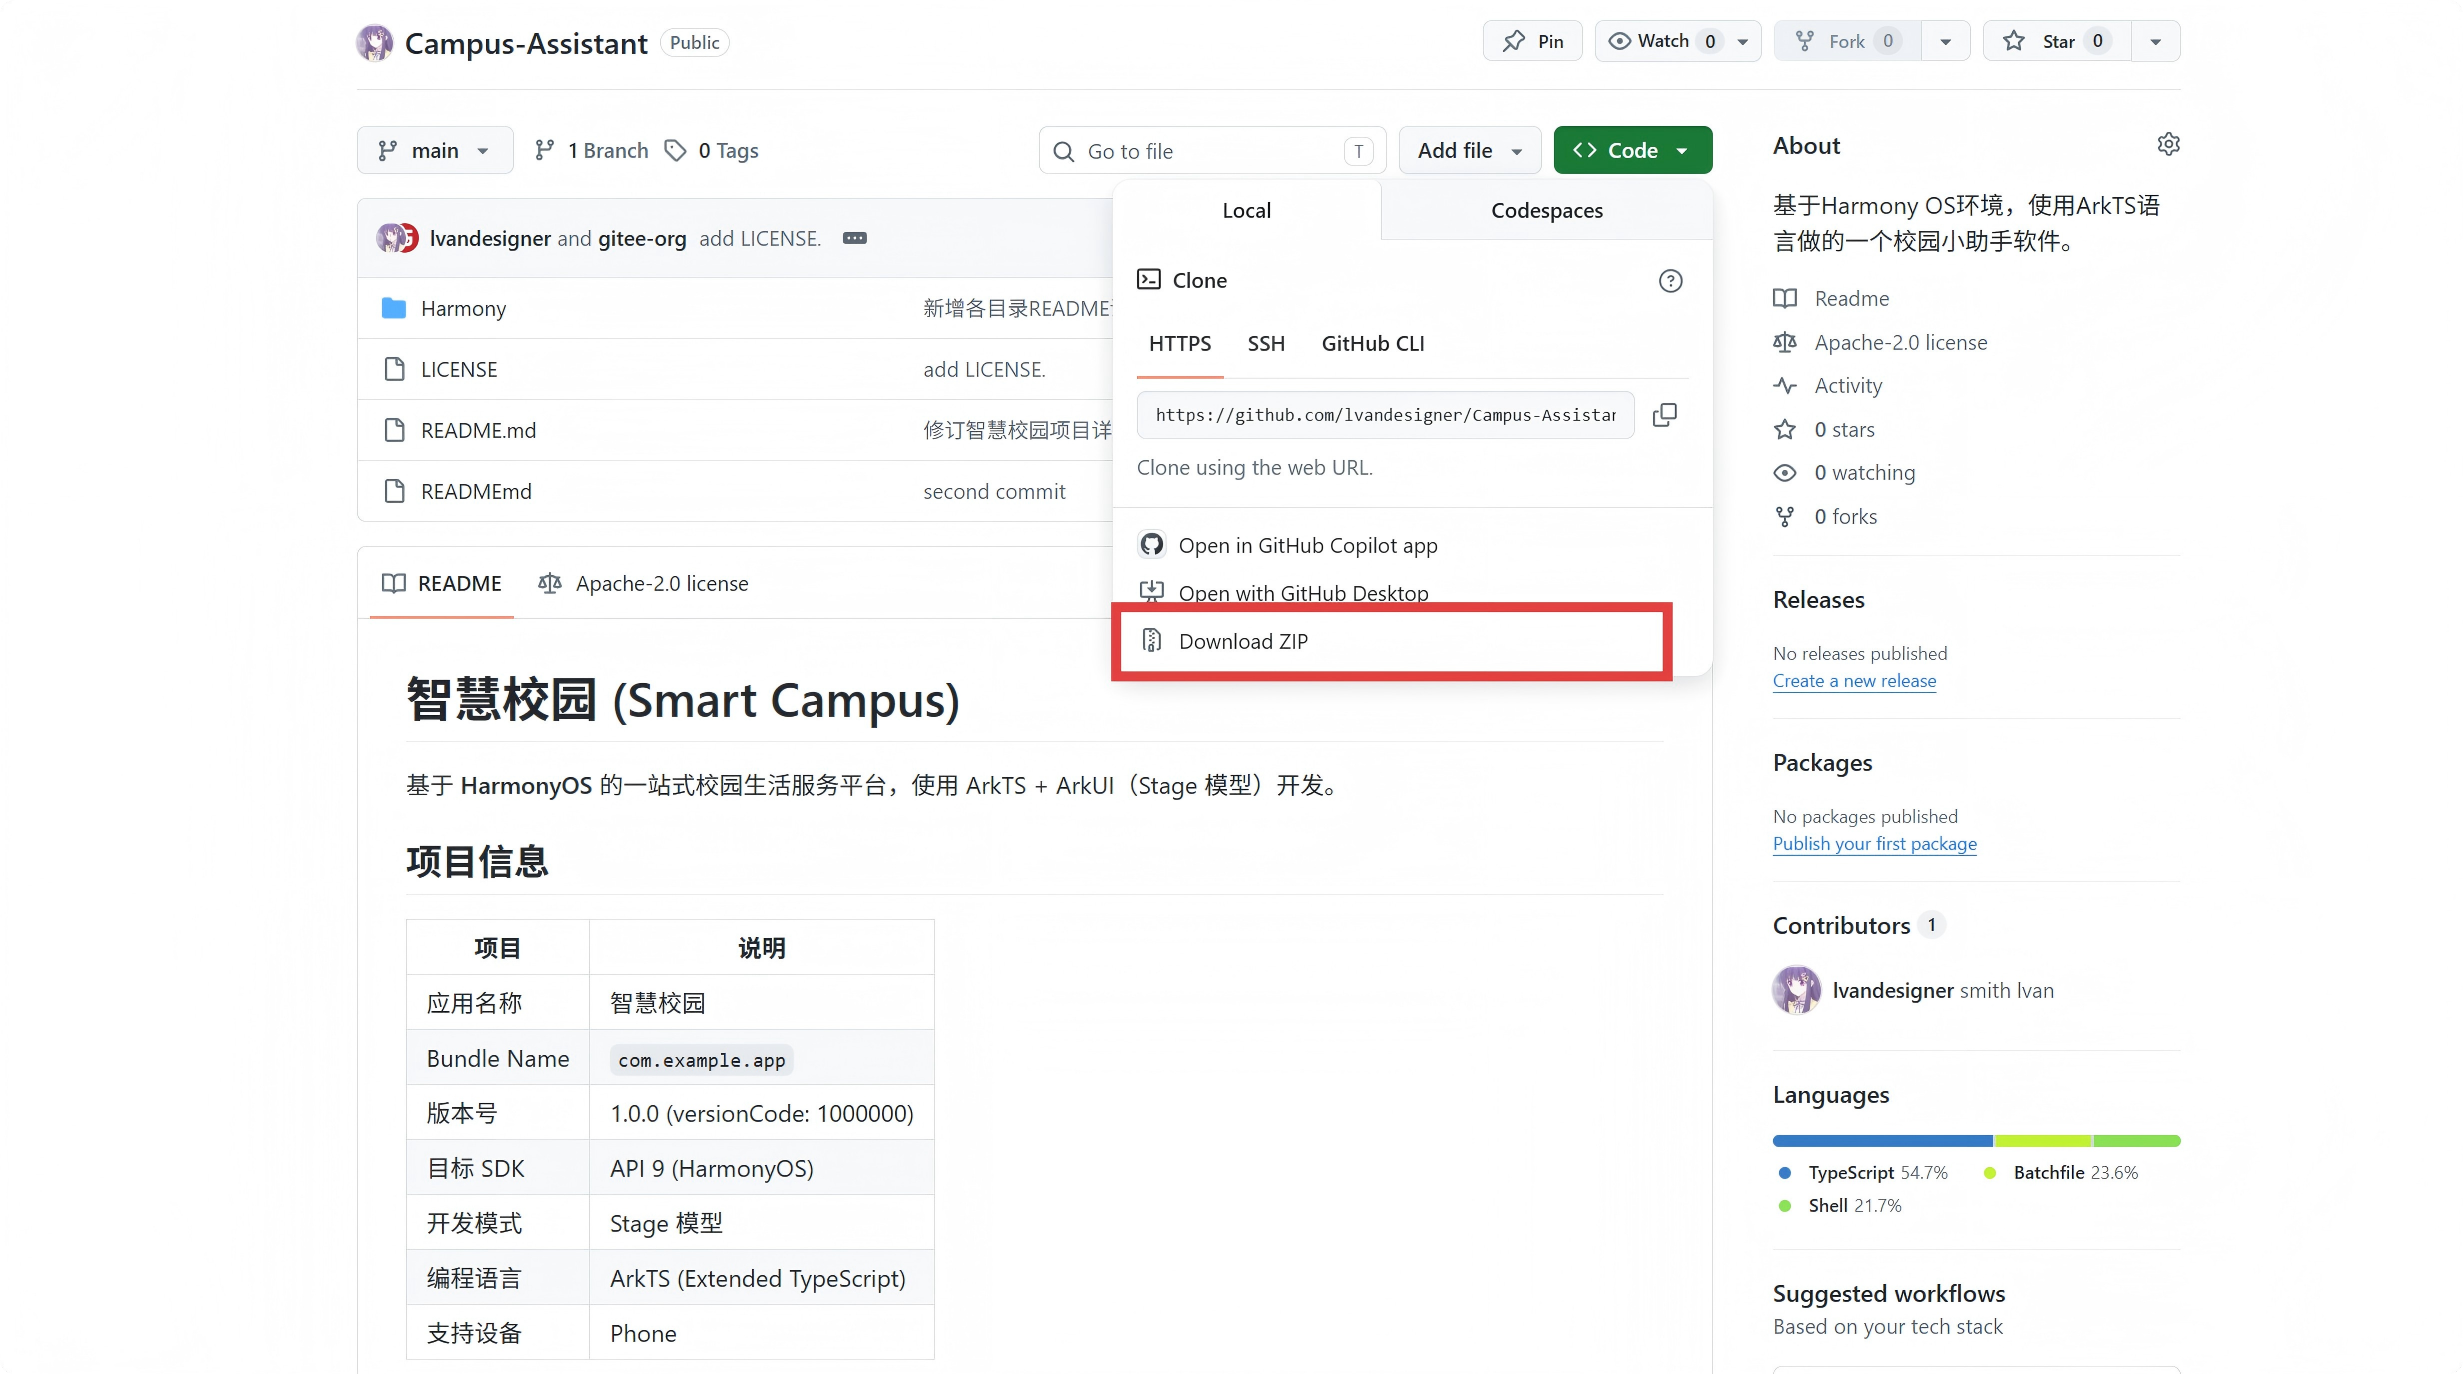The height and width of the screenshot is (1374, 2463).
Task: Open the Batchfile 23.6% language link
Action: [x=2062, y=1173]
